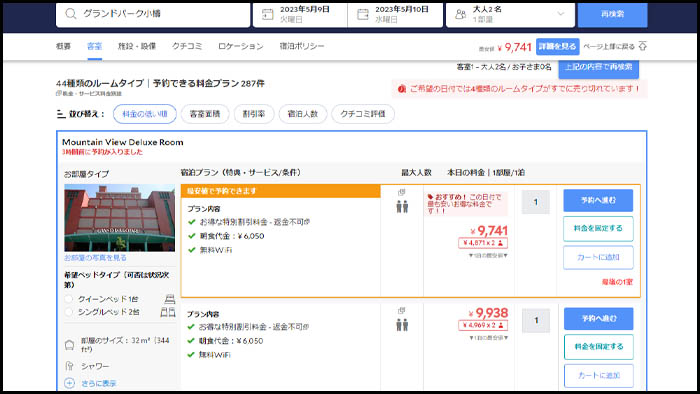Click two-person icon in ¥9,938 plan
The height and width of the screenshot is (394, 700).
click(402, 325)
